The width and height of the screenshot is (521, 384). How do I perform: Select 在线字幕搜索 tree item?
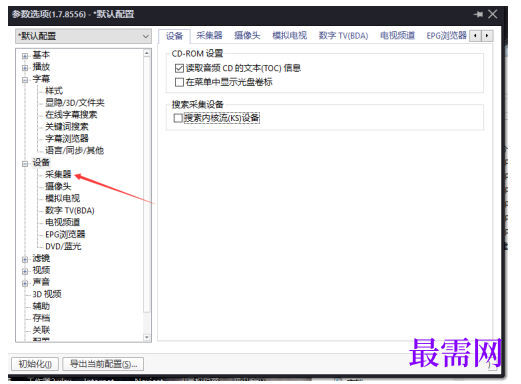tap(71, 115)
